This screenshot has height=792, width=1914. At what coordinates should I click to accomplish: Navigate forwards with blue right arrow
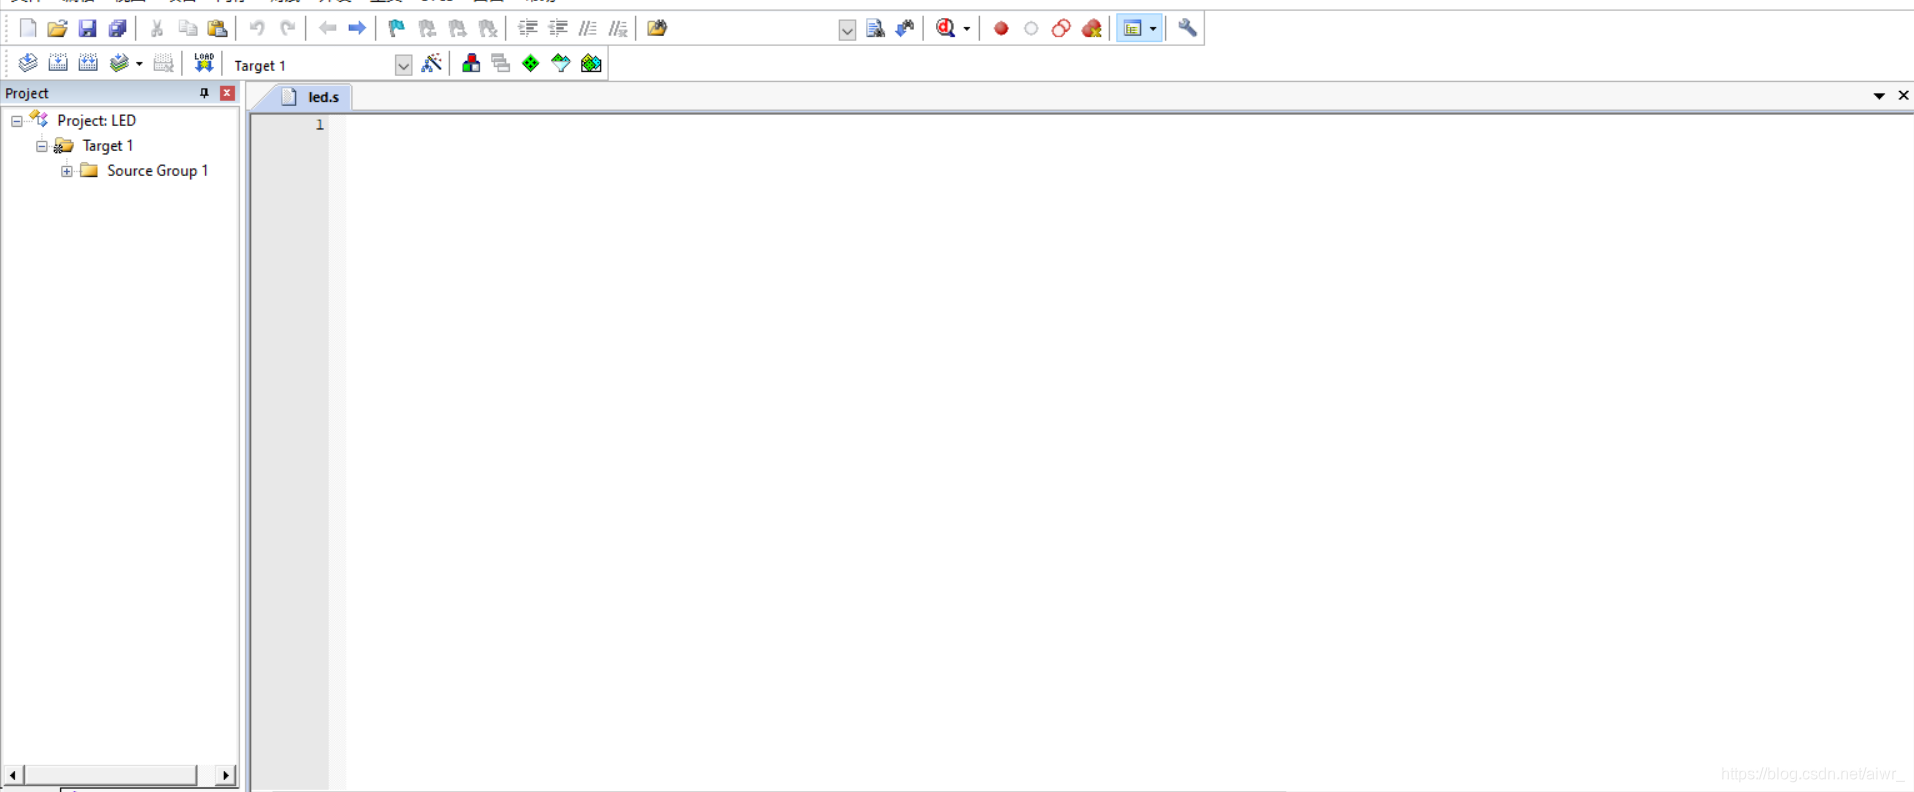point(357,28)
